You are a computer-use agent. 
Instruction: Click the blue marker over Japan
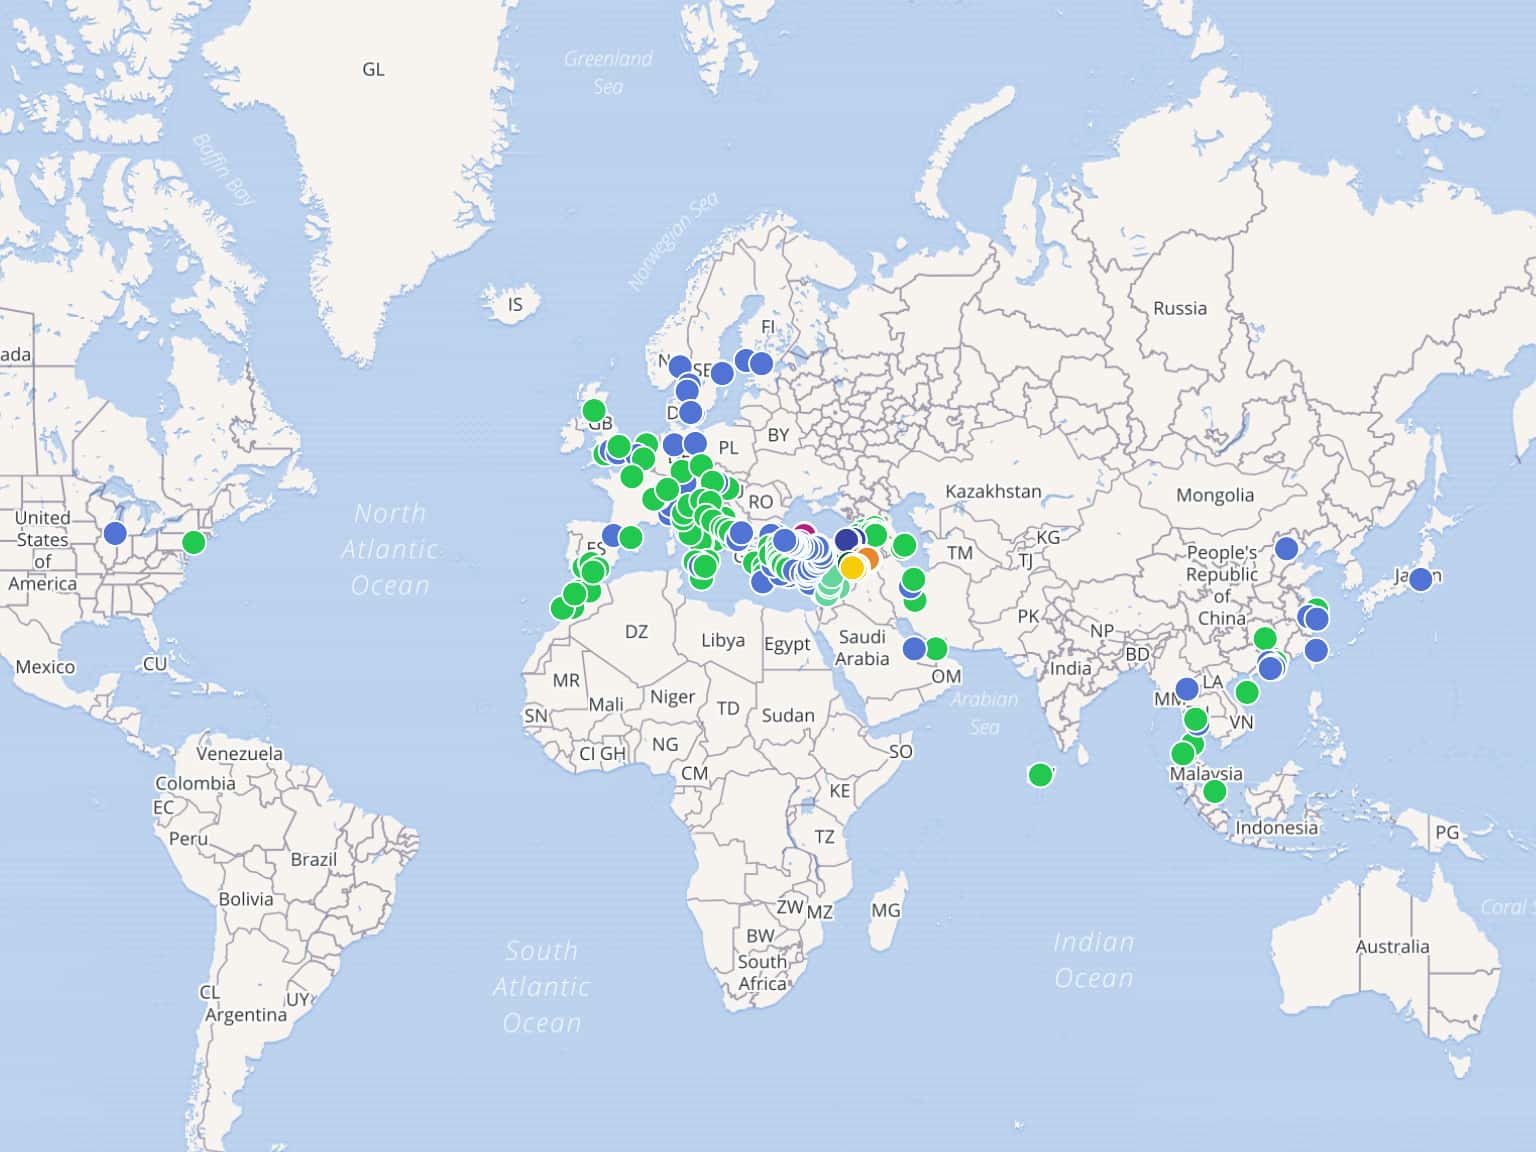[1420, 579]
